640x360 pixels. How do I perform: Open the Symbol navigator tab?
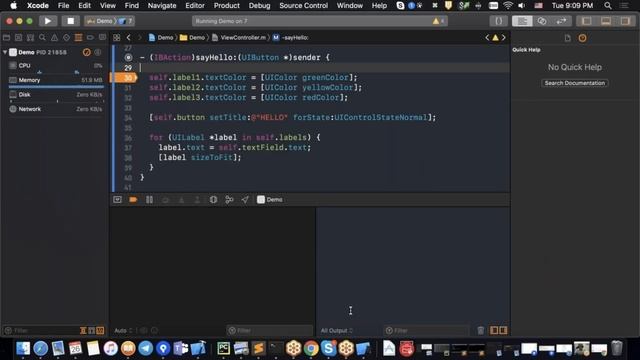coord(30,38)
